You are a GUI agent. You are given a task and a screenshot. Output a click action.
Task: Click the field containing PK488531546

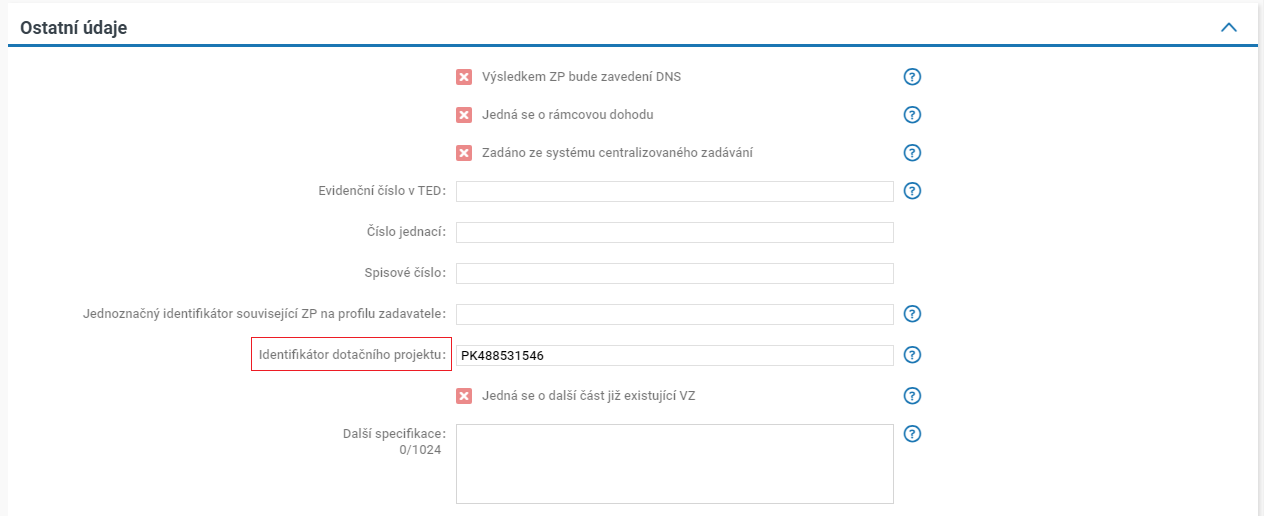[x=674, y=355]
